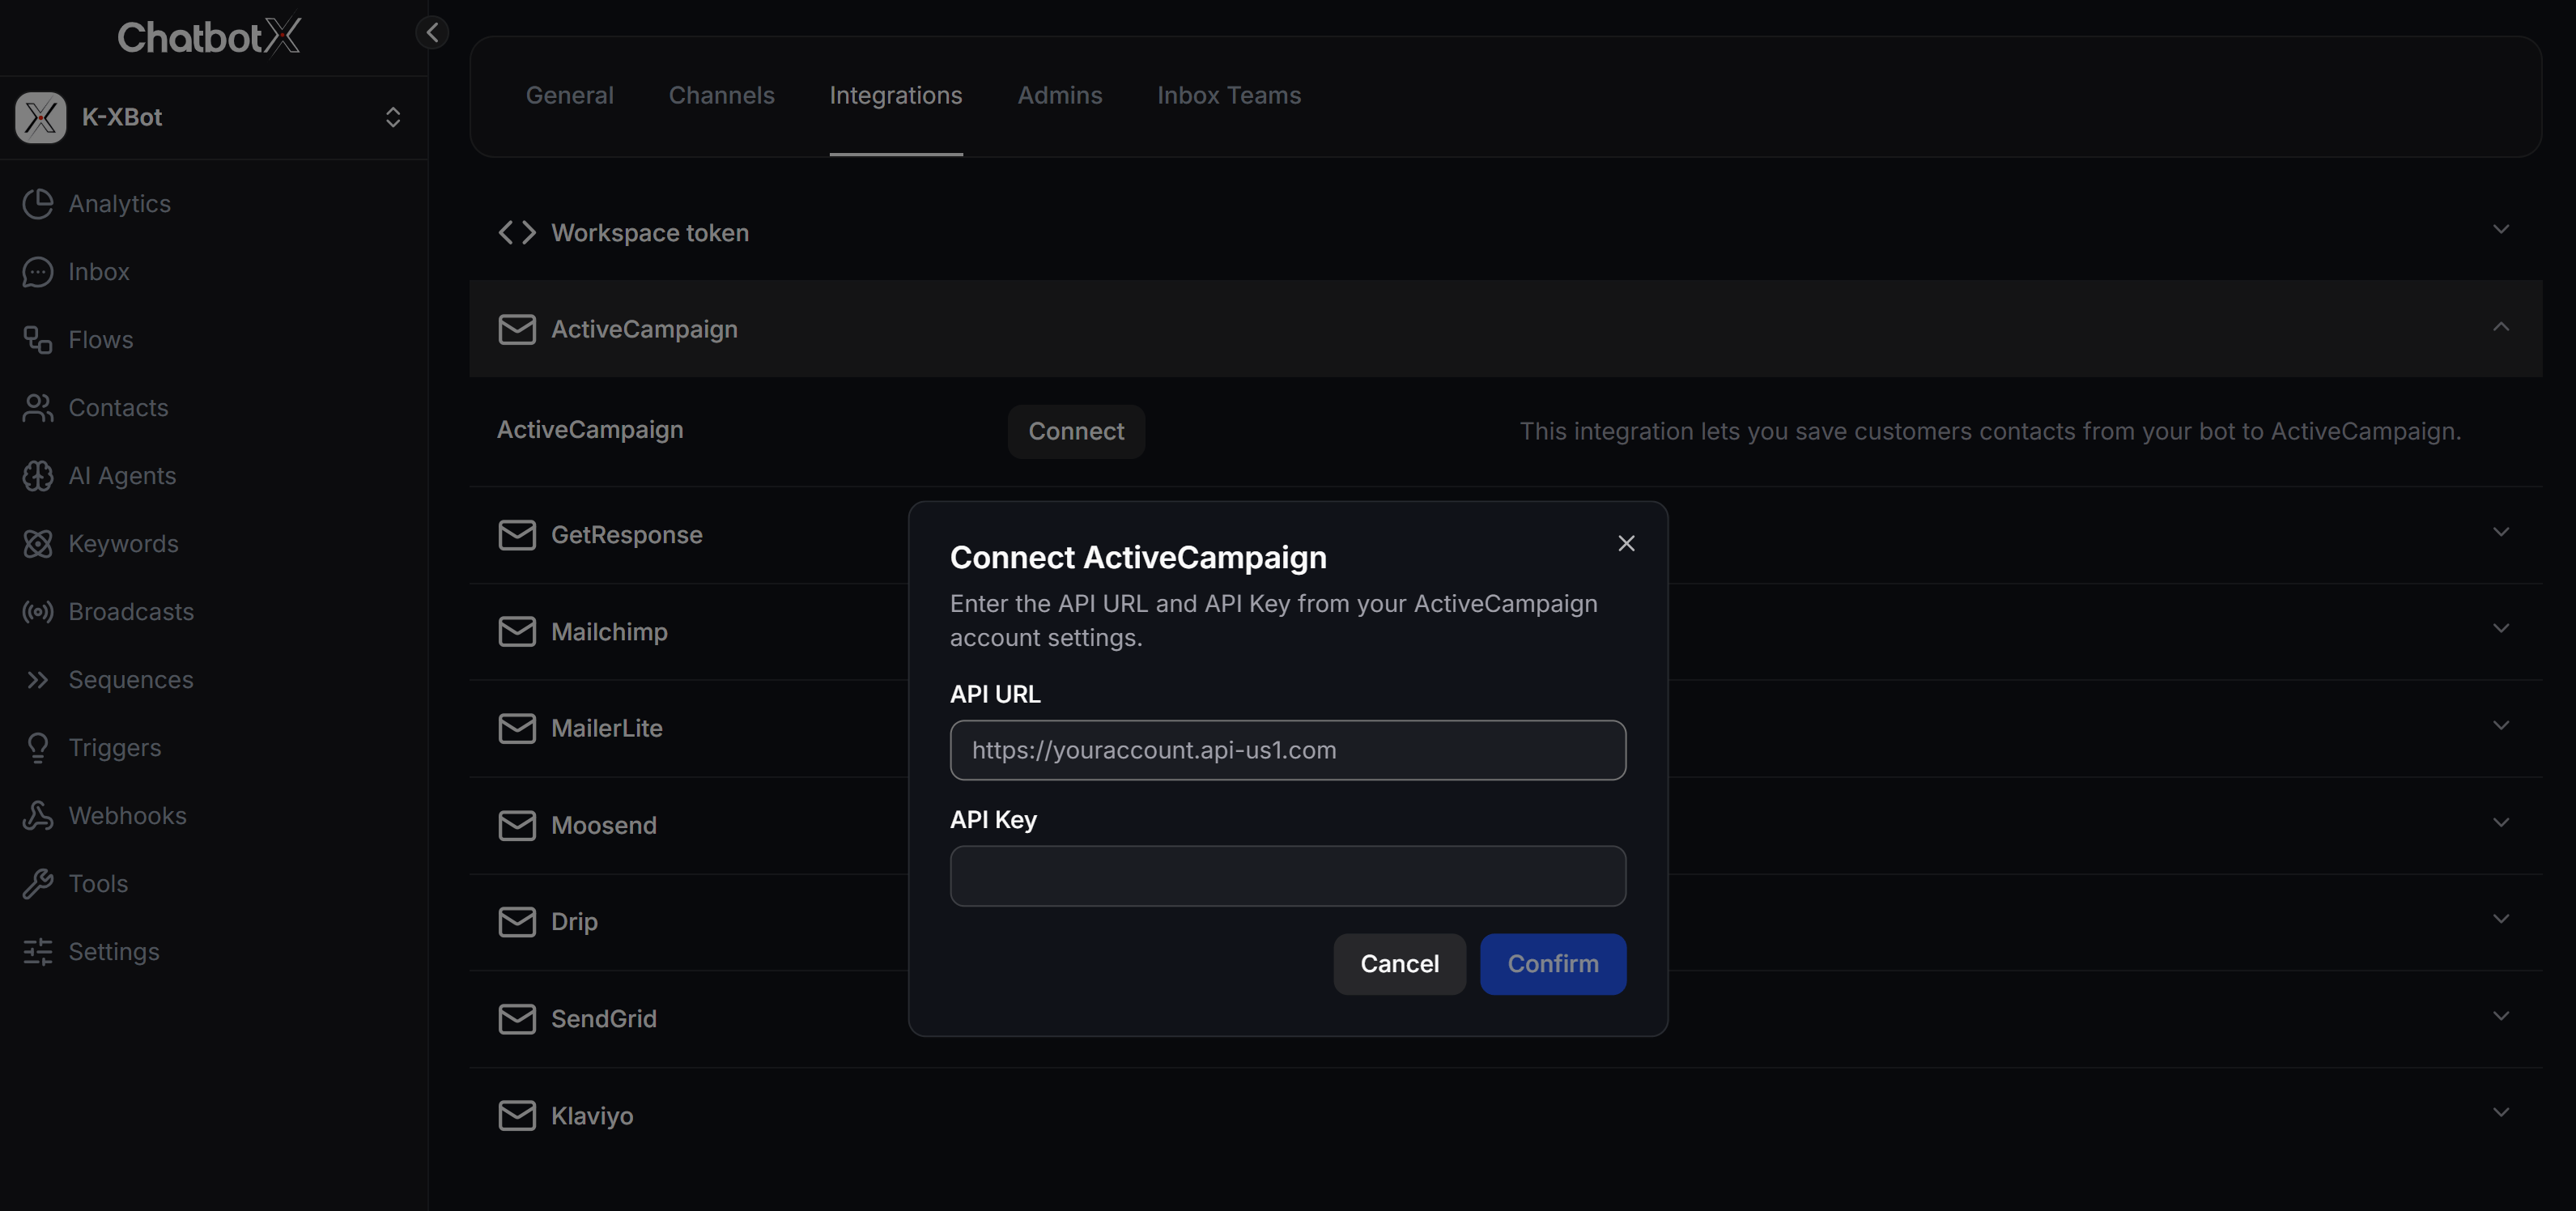Open the K-XBot workspace switcher arrows
Image resolution: width=2576 pixels, height=1211 pixels.
tap(393, 117)
